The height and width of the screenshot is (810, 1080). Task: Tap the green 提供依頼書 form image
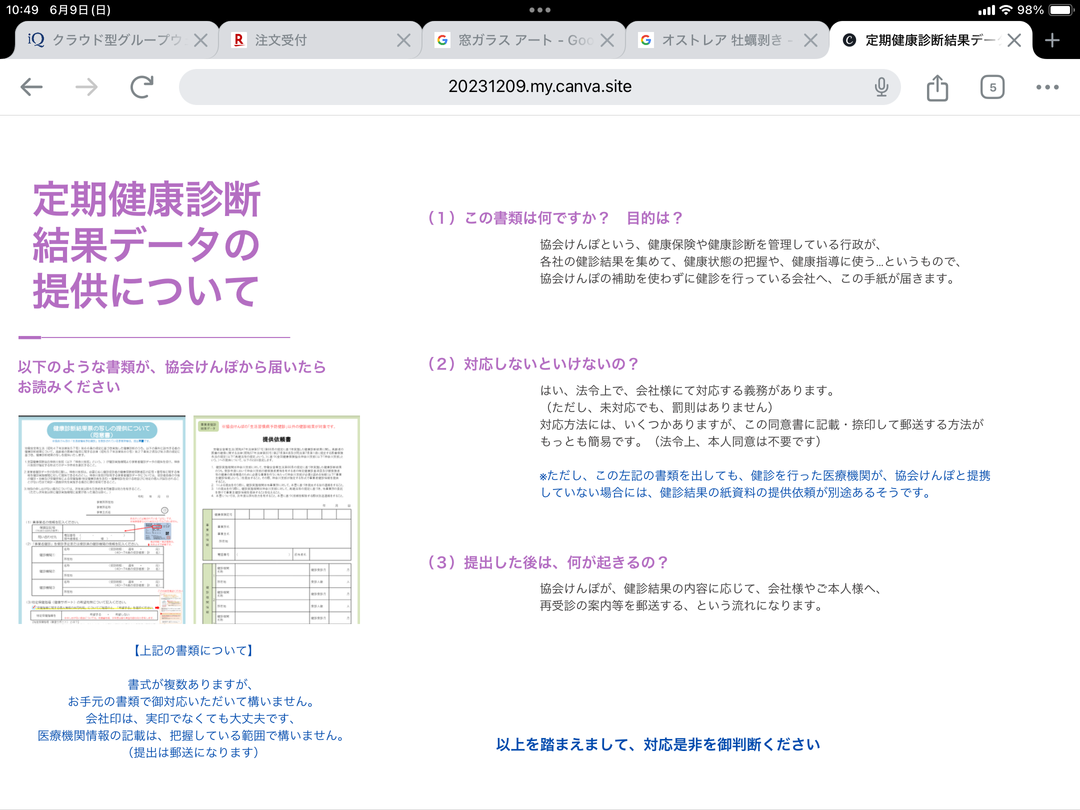pyautogui.click(x=276, y=519)
